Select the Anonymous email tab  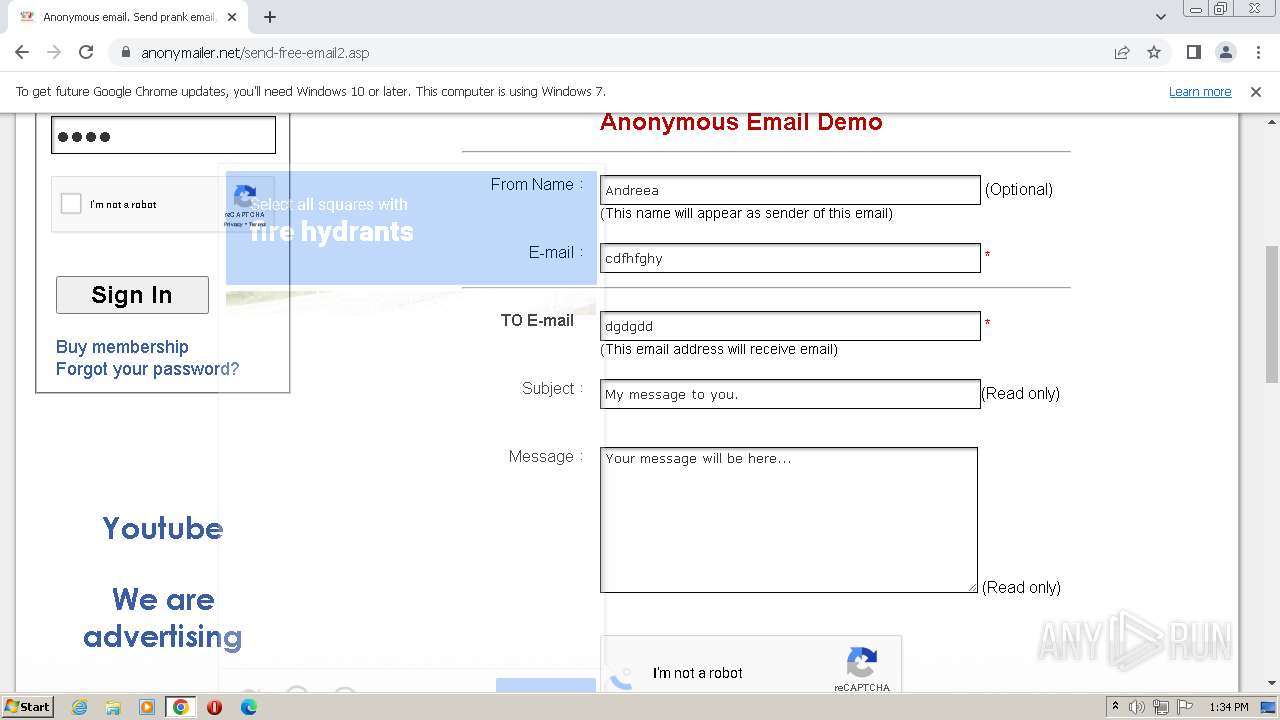[128, 17]
